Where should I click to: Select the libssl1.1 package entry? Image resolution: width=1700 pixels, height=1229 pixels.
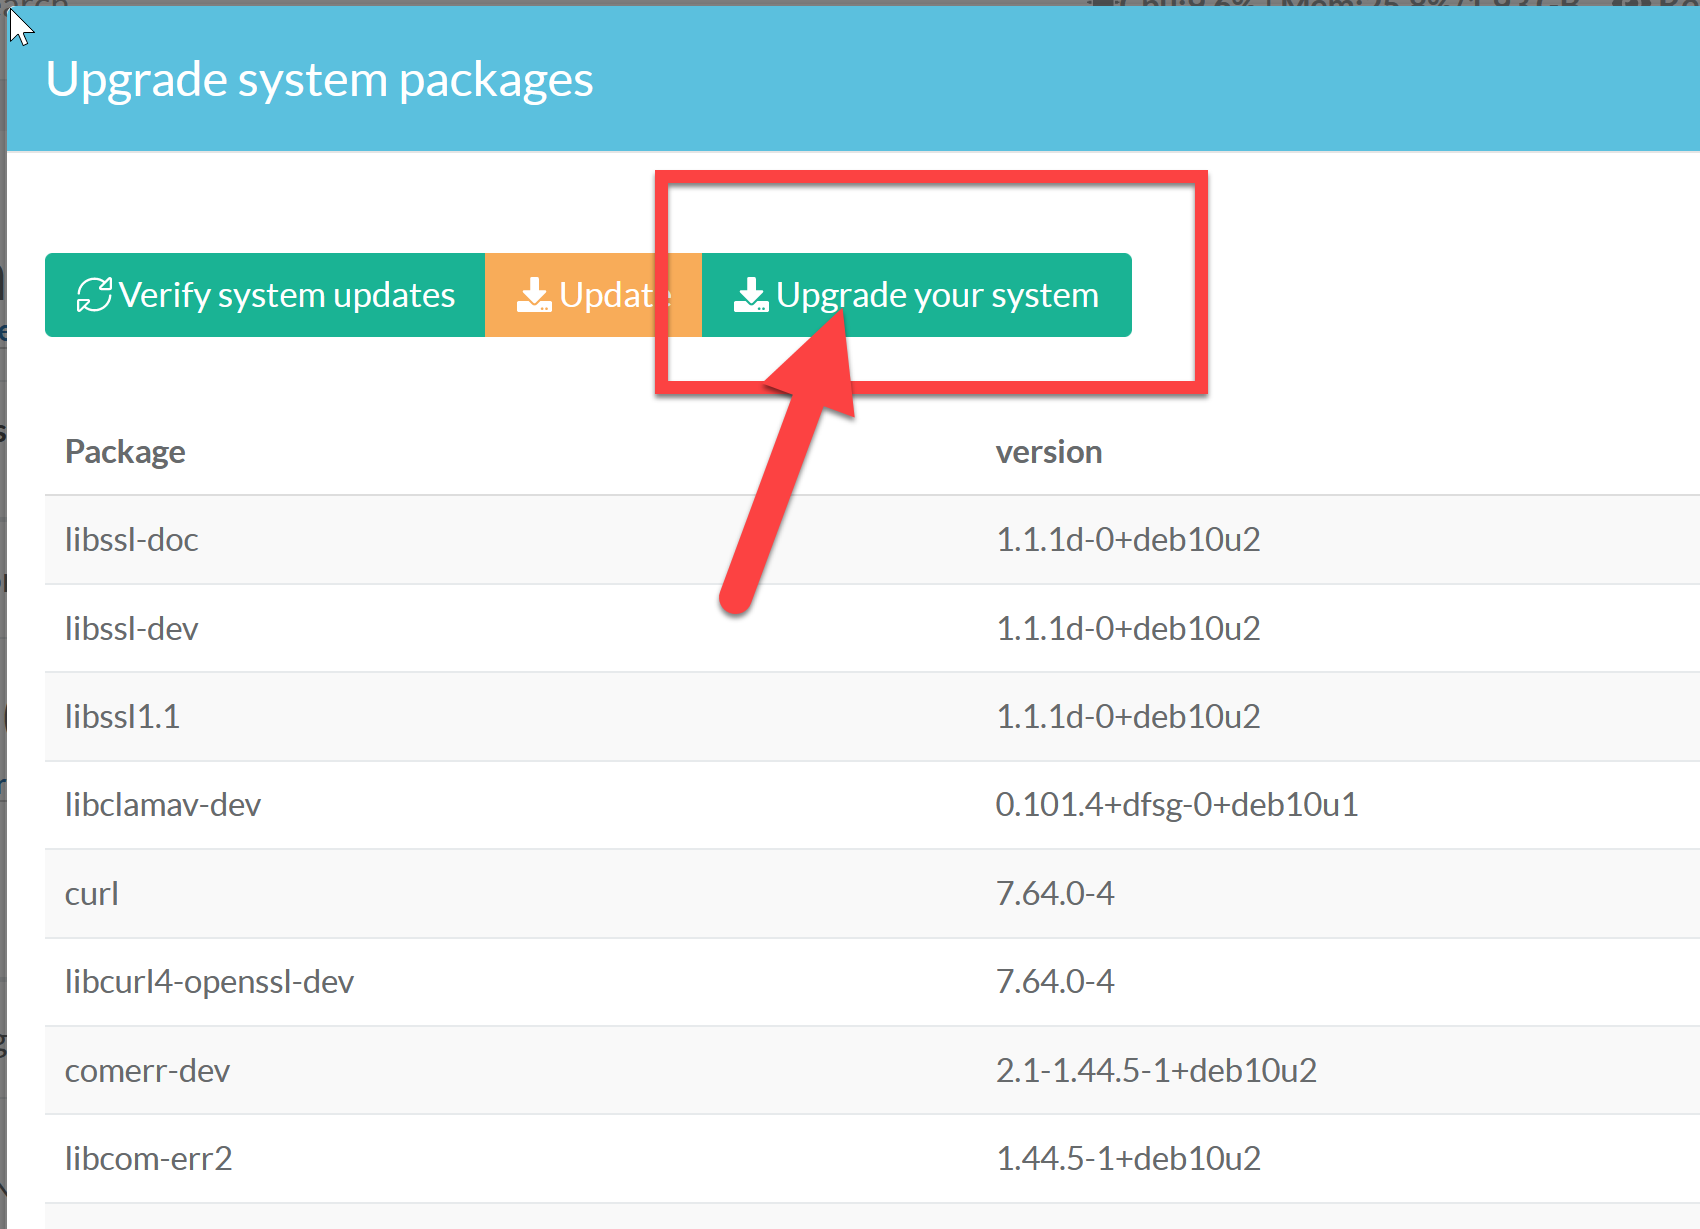click(x=122, y=717)
